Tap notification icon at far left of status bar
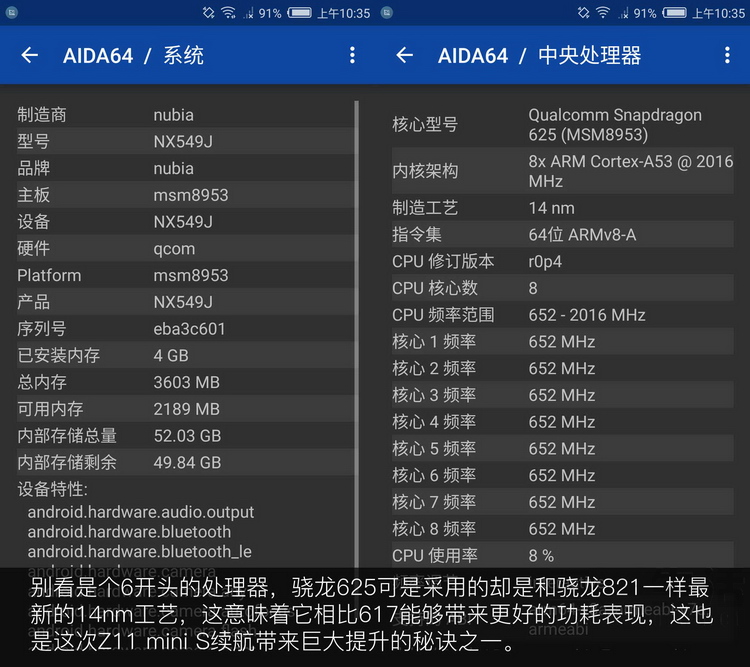This screenshot has width=750, height=667. click(12, 12)
